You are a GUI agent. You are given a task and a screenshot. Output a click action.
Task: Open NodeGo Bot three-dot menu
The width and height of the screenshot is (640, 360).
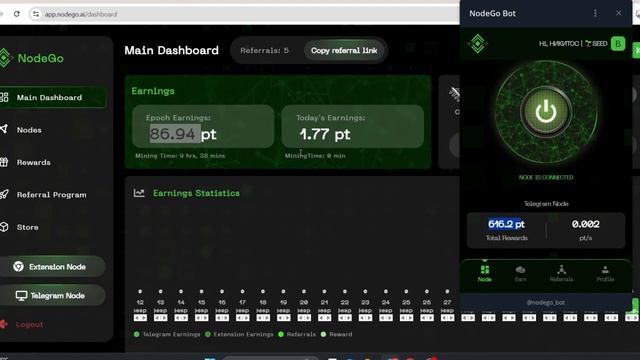pos(595,13)
